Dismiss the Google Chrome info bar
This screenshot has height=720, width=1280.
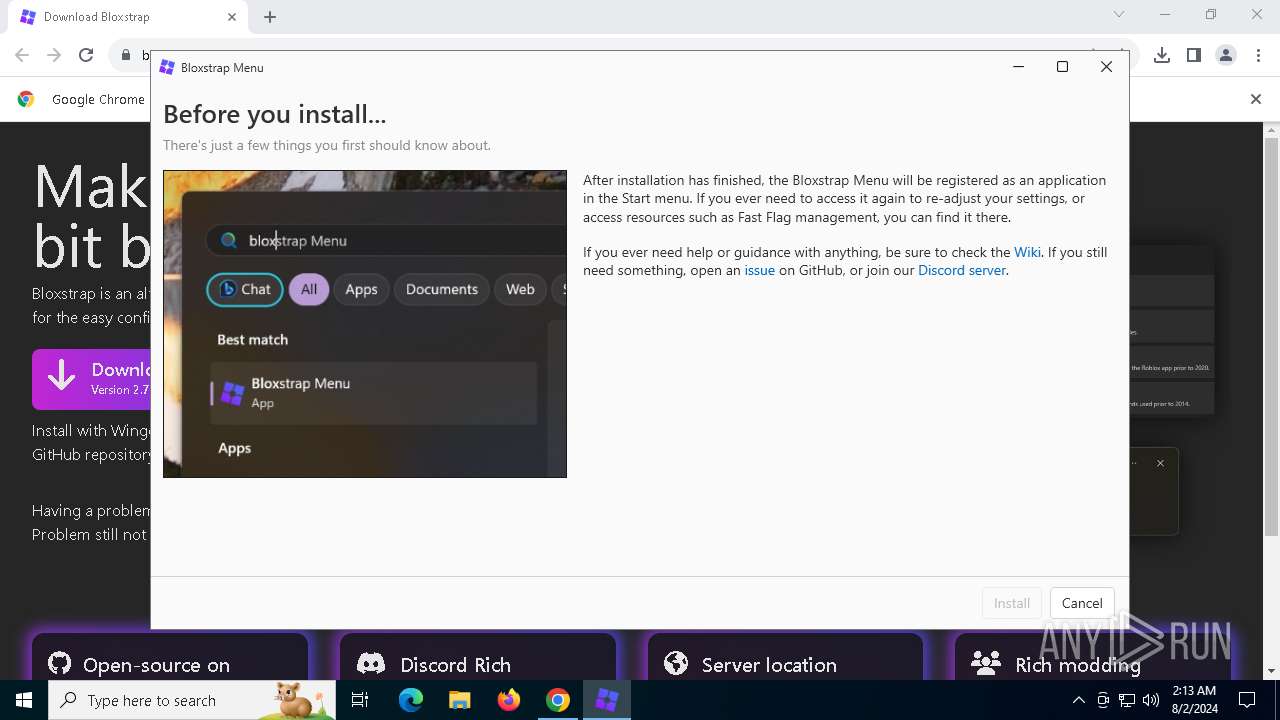(1256, 99)
